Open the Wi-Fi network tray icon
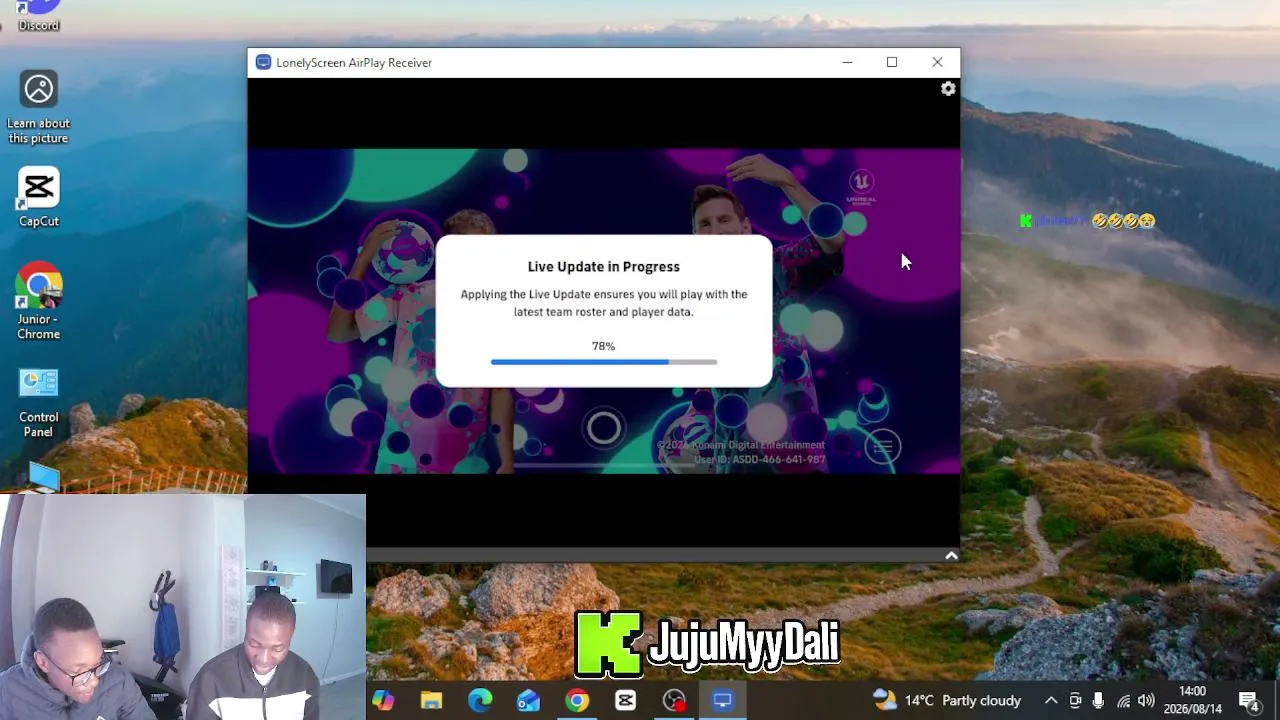The height and width of the screenshot is (720, 1280). point(1123,700)
